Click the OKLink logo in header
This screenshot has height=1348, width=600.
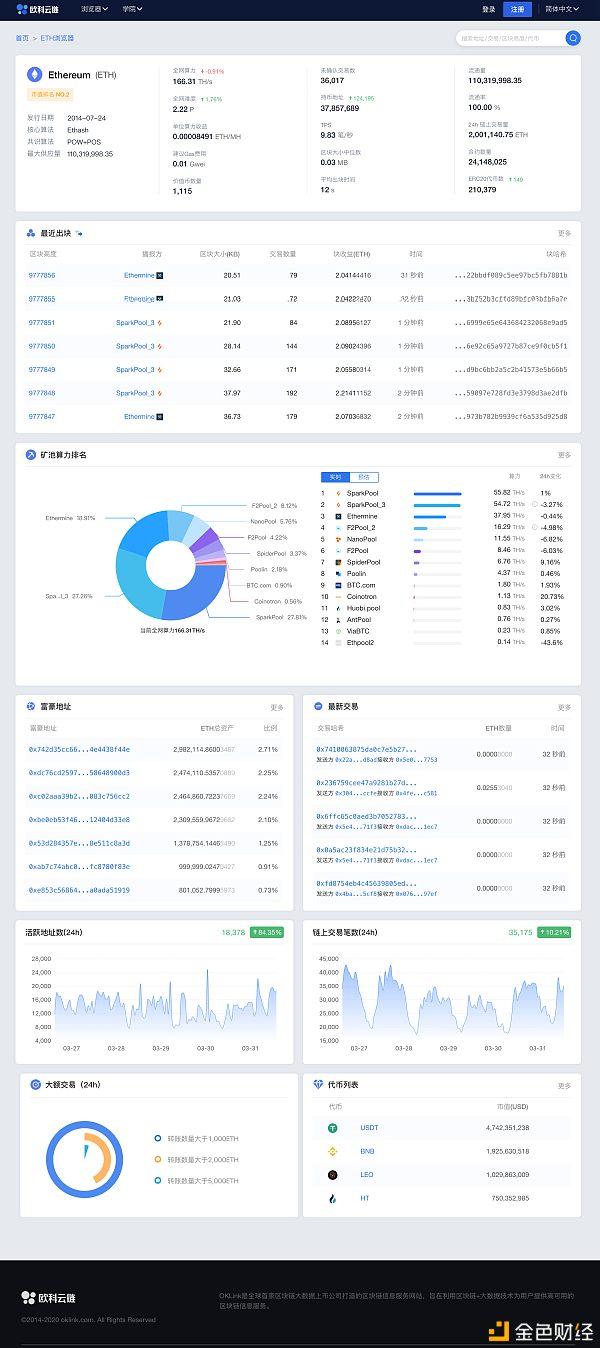37,9
